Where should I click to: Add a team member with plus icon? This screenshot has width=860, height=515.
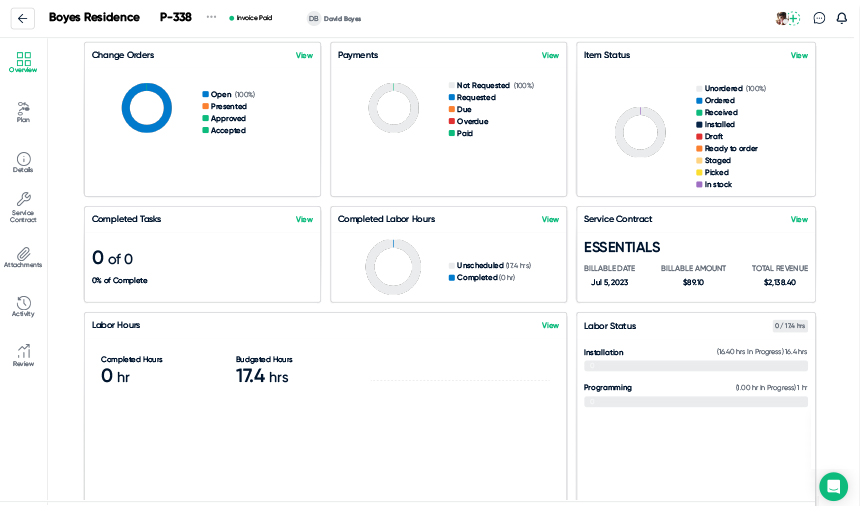(x=794, y=19)
